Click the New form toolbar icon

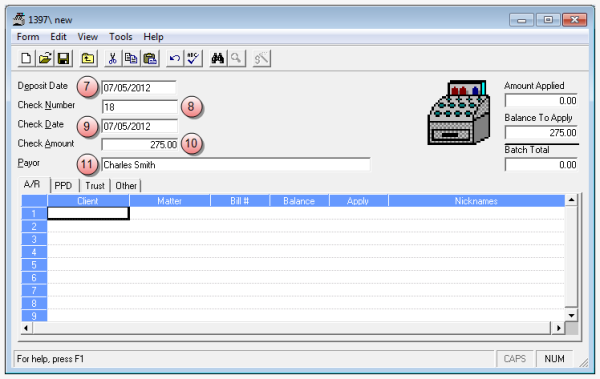coord(26,59)
